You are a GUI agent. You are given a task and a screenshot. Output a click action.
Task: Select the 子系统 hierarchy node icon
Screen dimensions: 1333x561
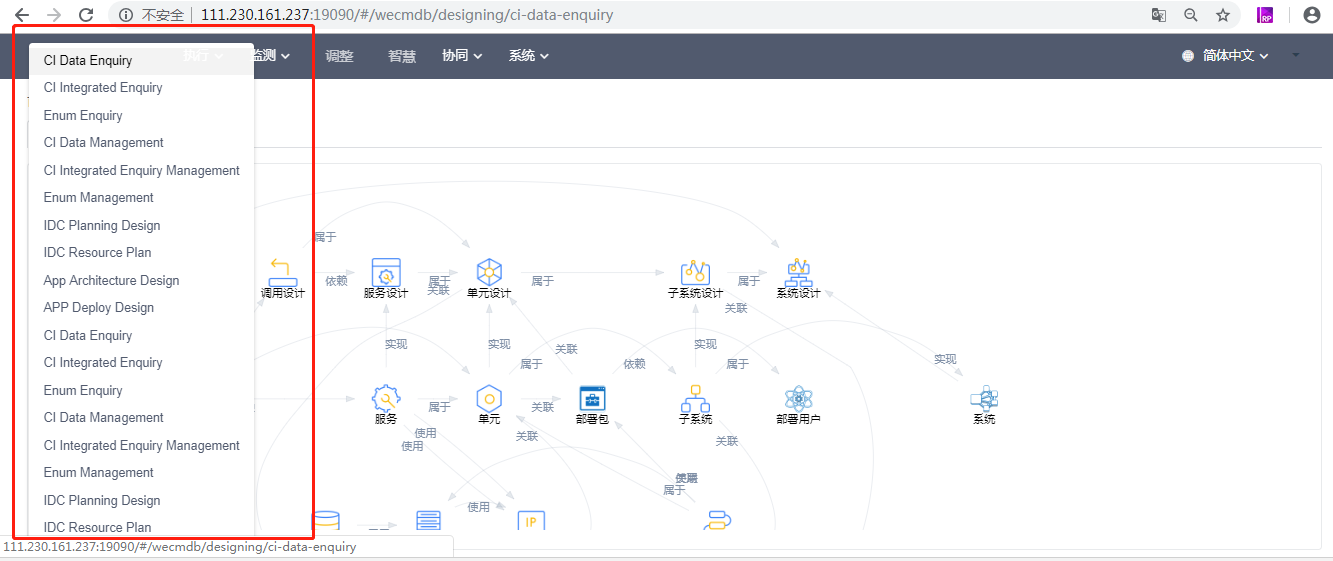pyautogui.click(x=695, y=398)
